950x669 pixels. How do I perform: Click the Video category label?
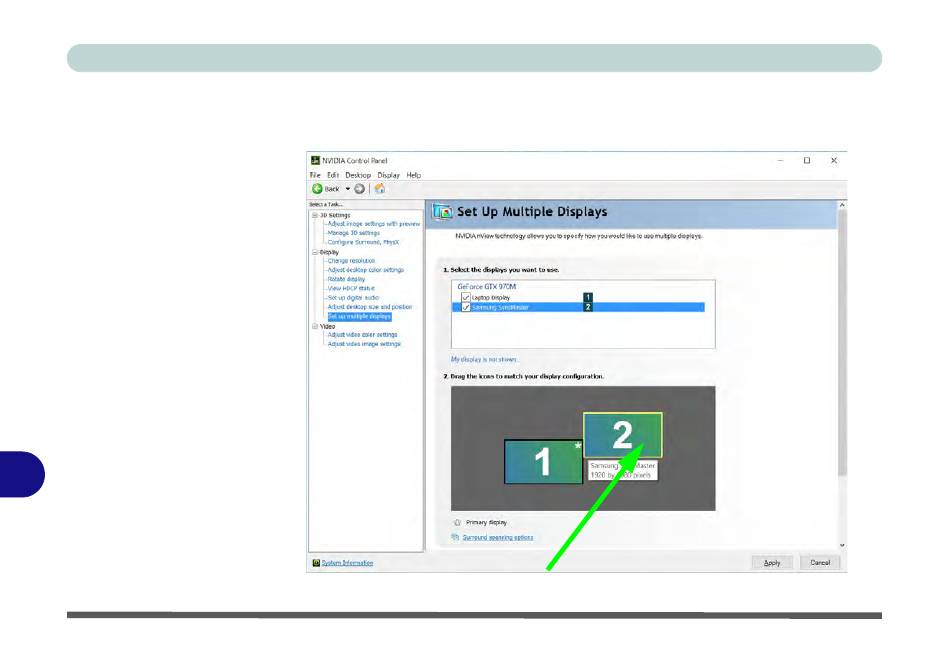[x=327, y=327]
